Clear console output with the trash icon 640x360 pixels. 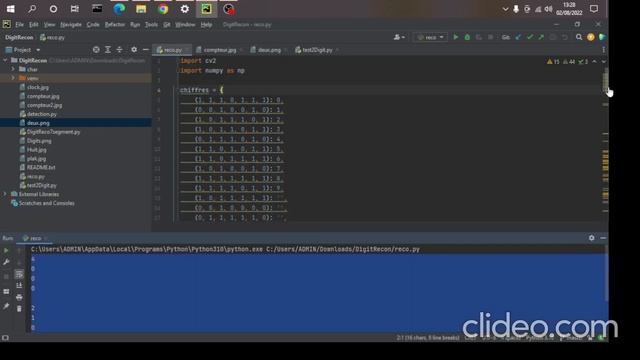pos(19,309)
